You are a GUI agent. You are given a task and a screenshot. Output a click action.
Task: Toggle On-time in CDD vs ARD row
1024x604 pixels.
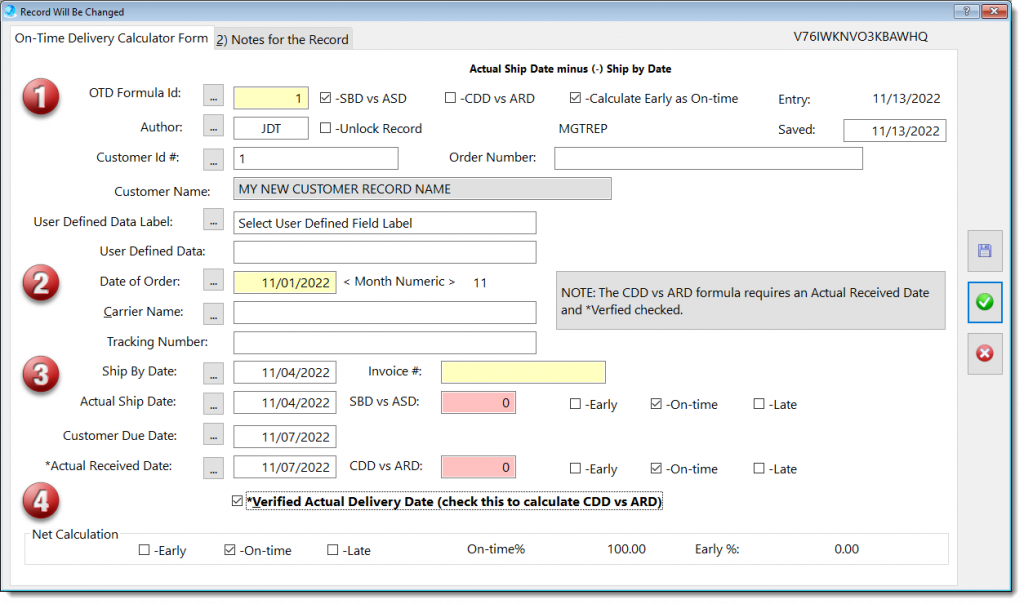click(x=656, y=468)
